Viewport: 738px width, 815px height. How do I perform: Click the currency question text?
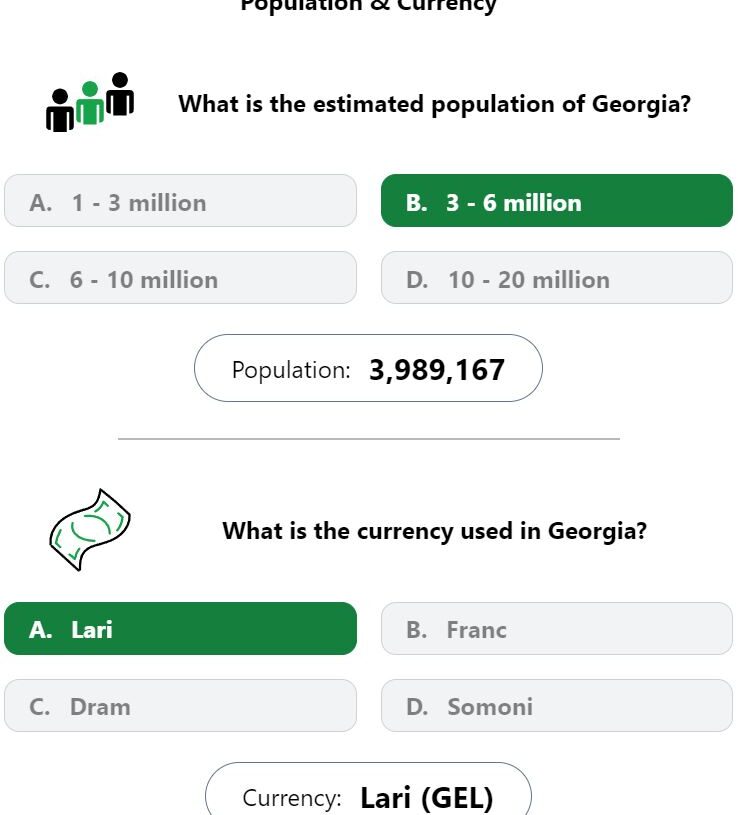tap(434, 531)
